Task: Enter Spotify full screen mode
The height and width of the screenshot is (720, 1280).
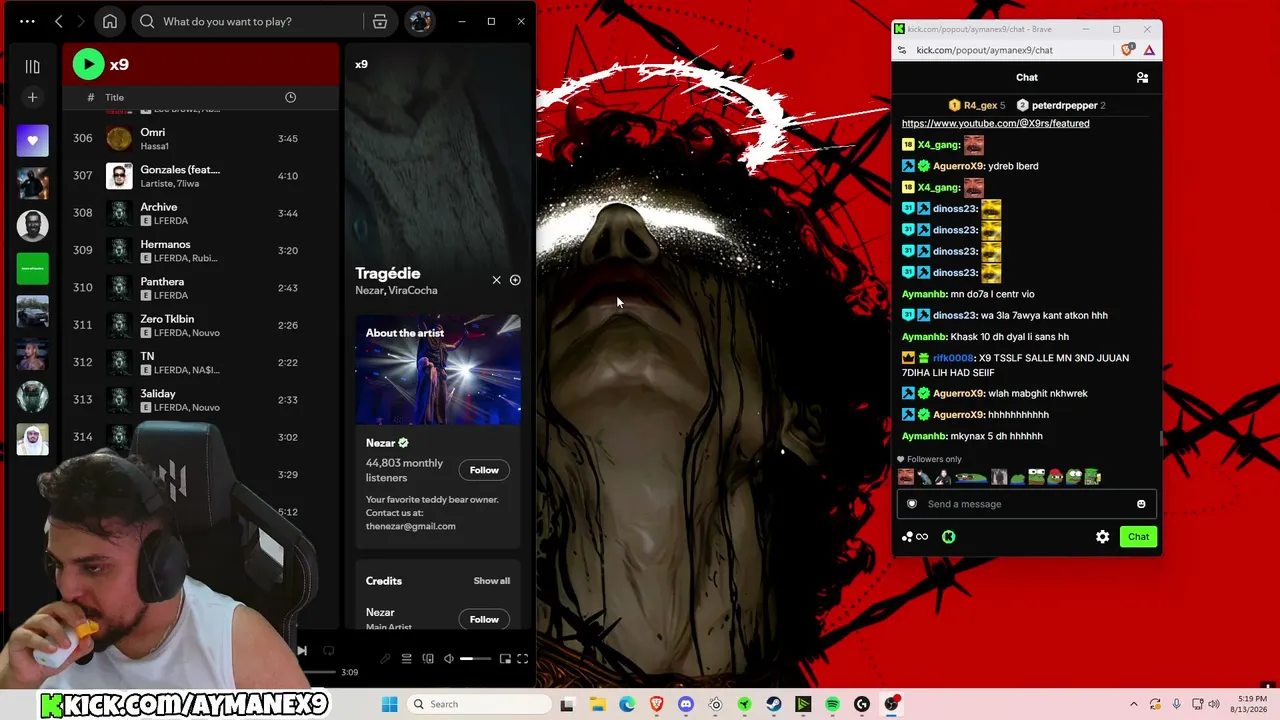Action: pyautogui.click(x=522, y=659)
